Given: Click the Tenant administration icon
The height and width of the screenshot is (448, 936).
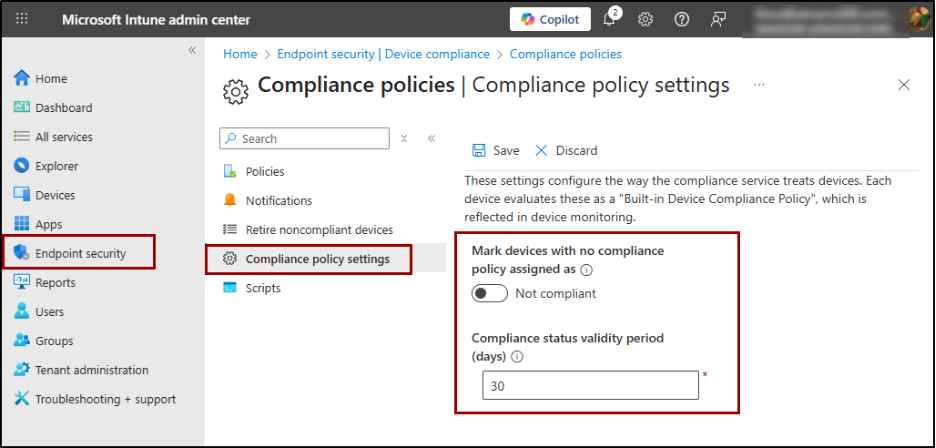Looking at the screenshot, I should coord(21,369).
